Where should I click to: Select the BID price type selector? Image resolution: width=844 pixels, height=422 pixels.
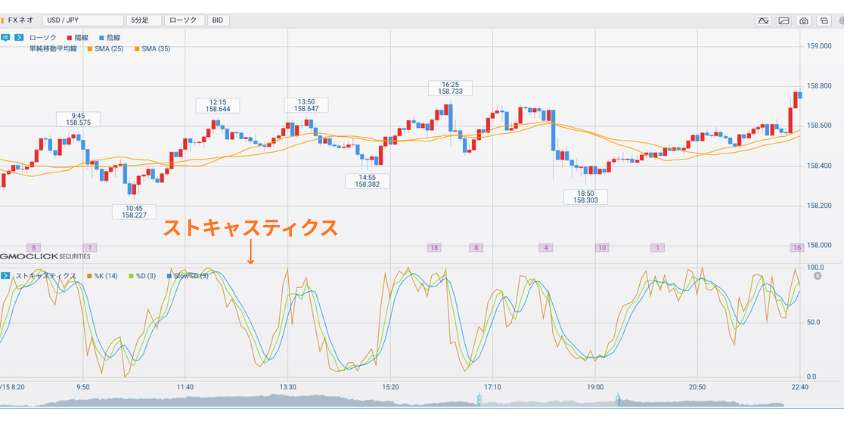217,20
